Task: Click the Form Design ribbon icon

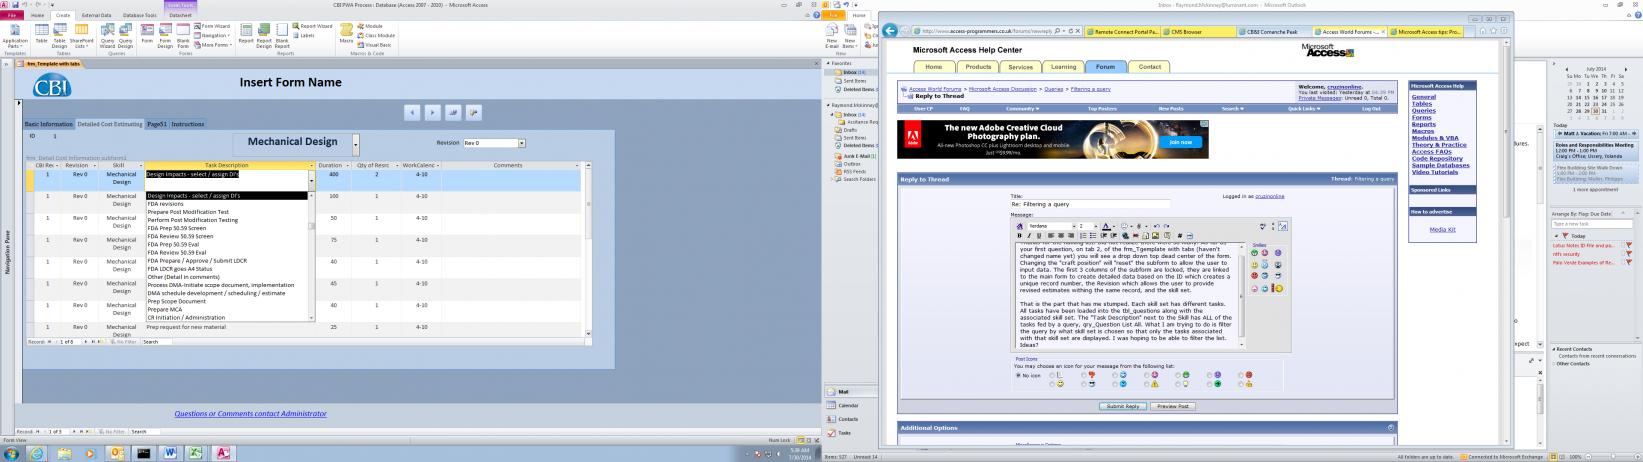Action: click(165, 36)
